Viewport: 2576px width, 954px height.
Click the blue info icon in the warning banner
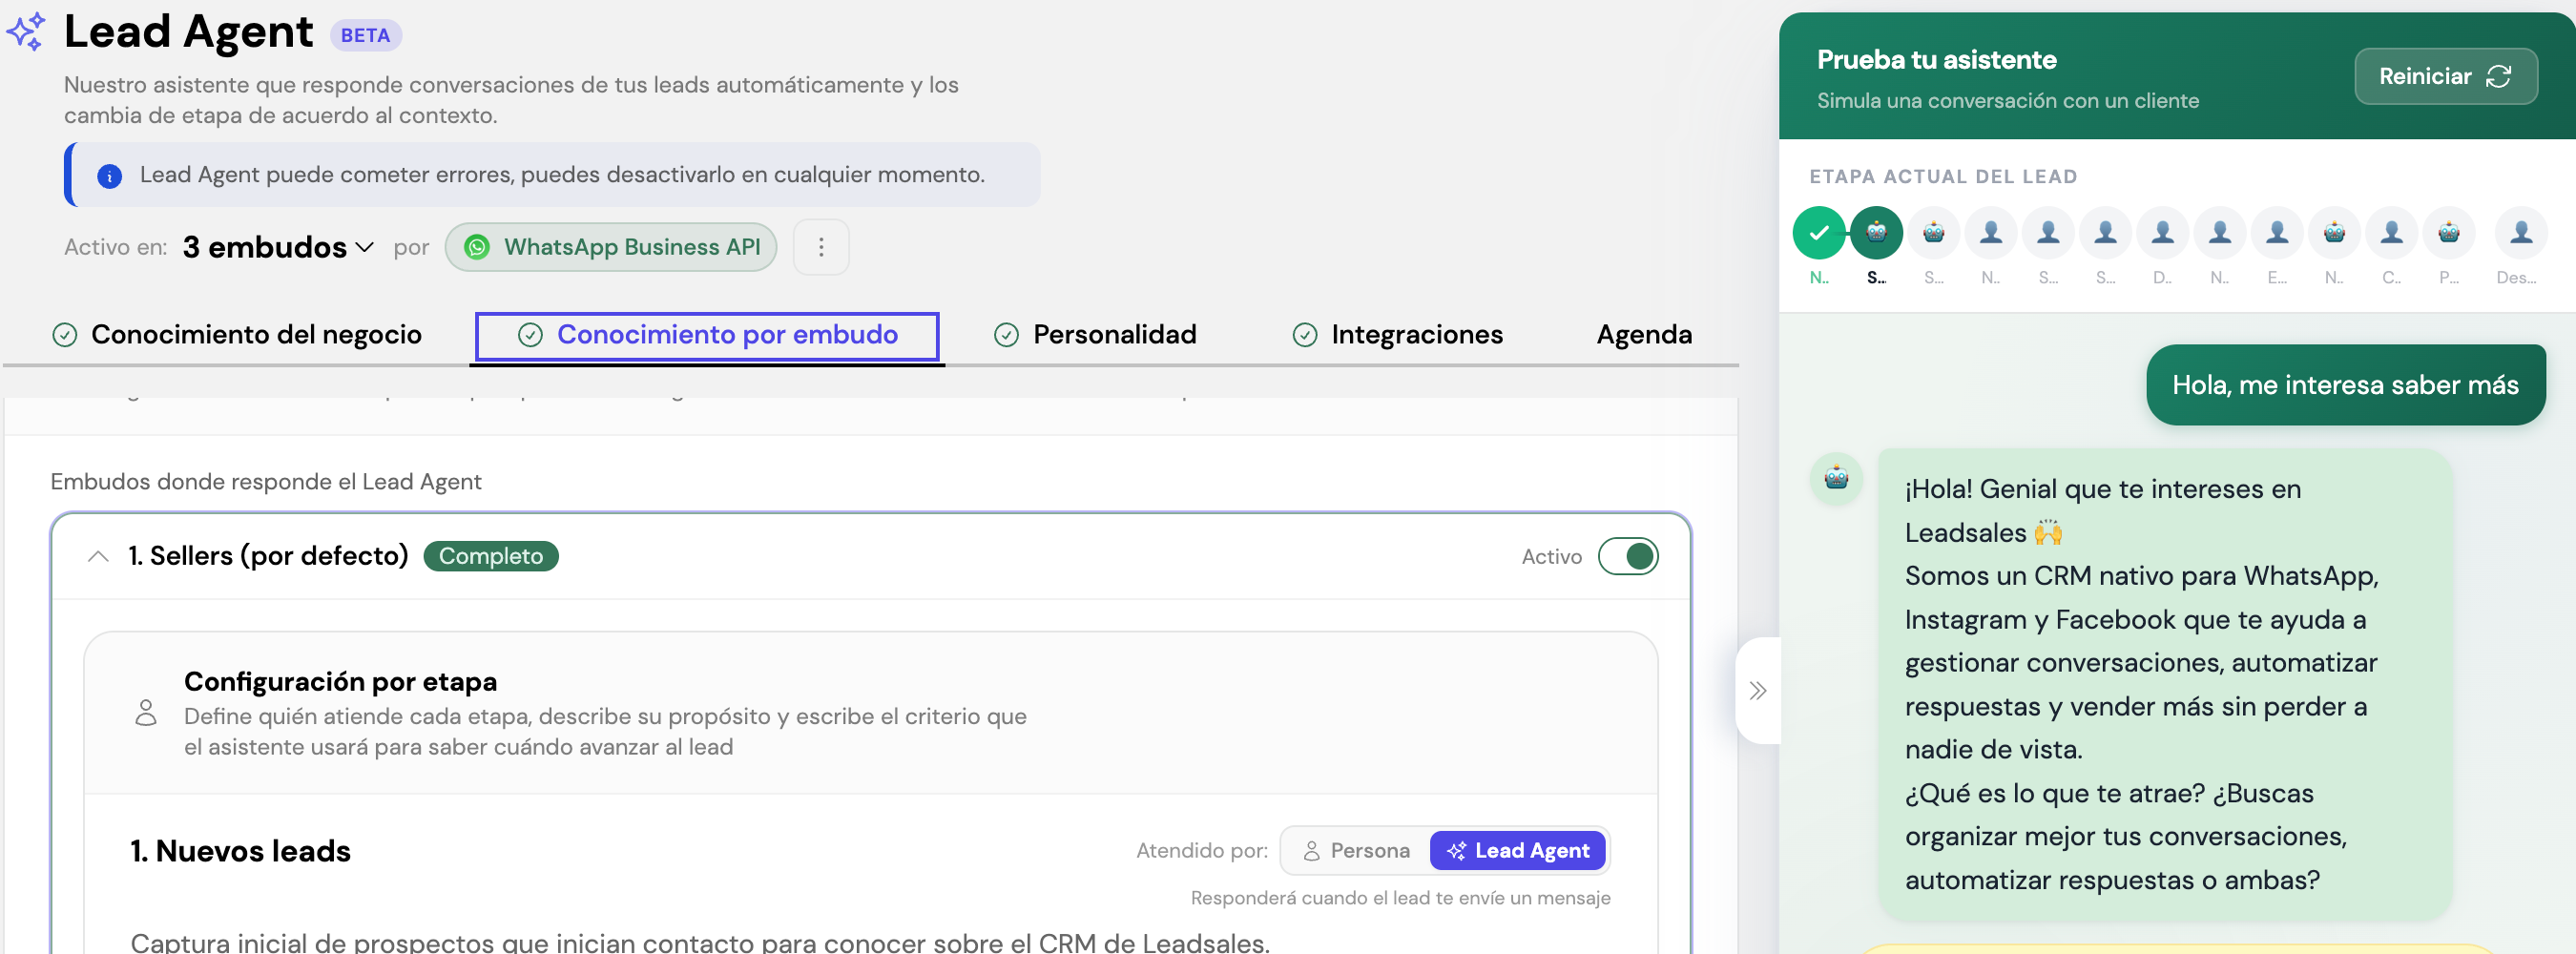pos(109,176)
